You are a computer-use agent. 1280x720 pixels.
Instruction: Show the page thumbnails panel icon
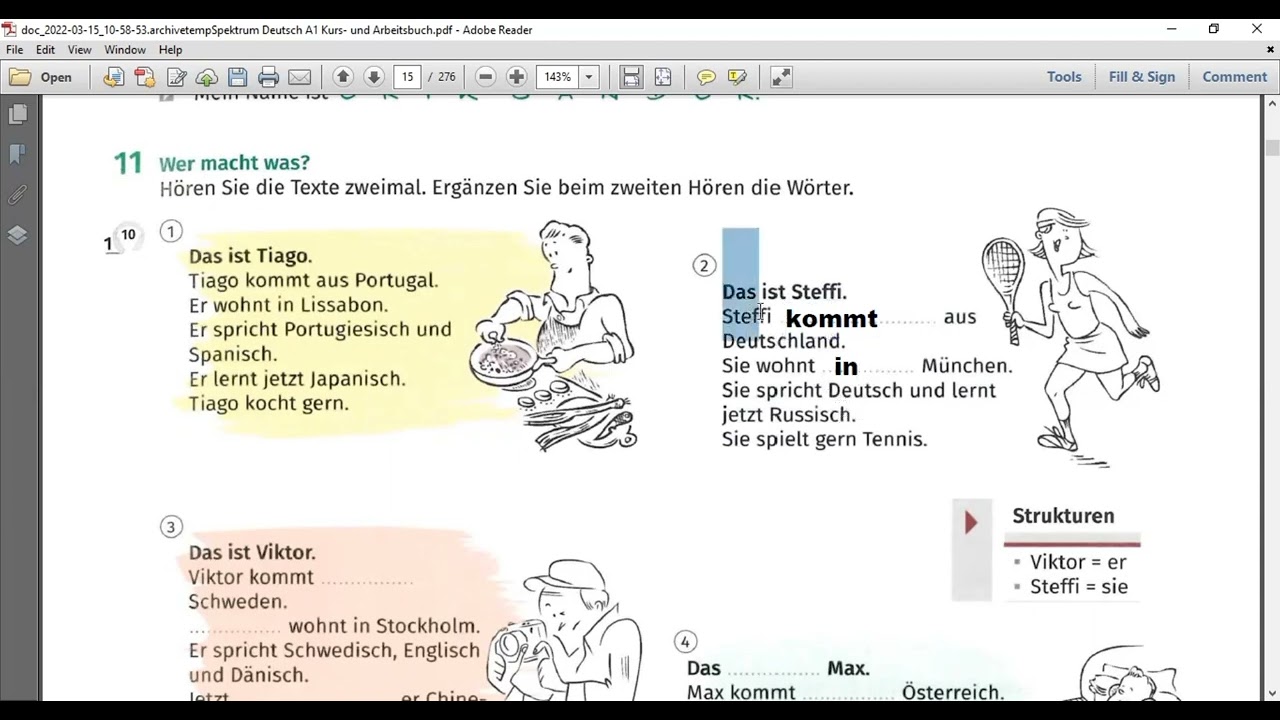tap(17, 115)
